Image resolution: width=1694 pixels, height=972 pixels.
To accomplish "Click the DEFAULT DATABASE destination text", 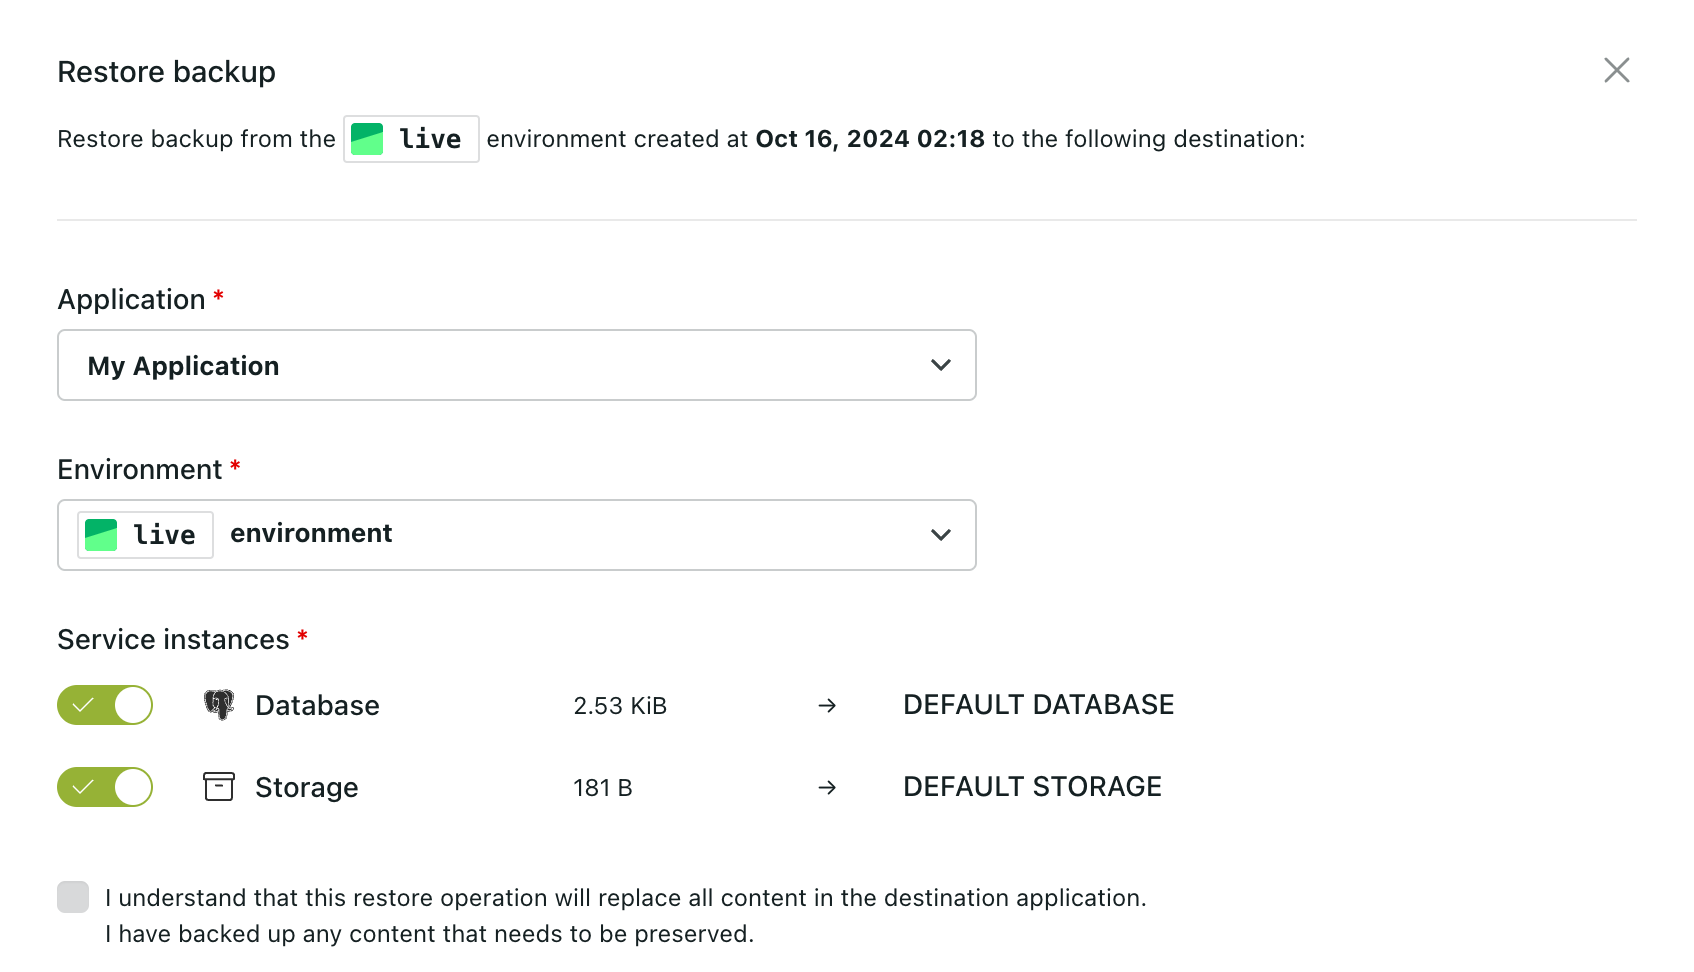I will (1038, 705).
